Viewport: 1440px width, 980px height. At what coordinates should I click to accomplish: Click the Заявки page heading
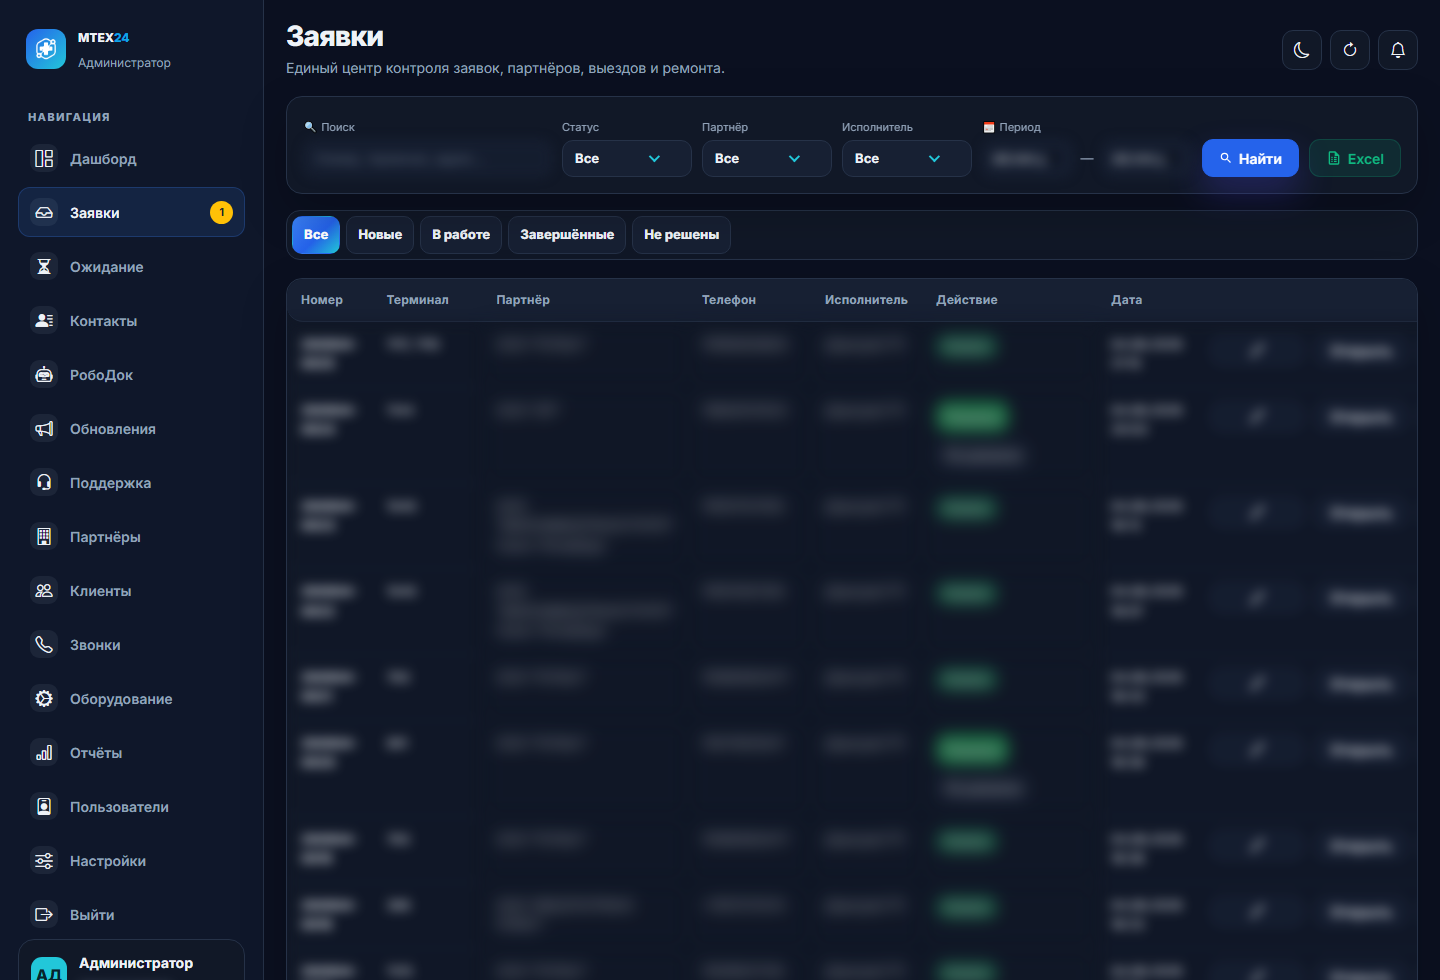click(335, 36)
